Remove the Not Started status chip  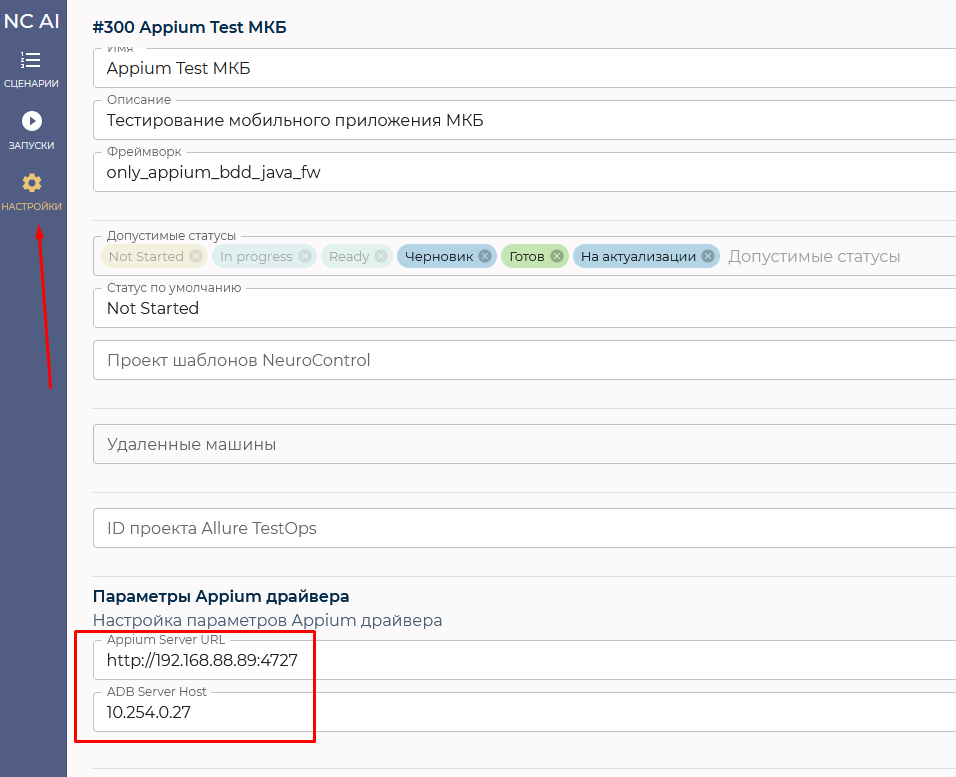click(x=196, y=256)
